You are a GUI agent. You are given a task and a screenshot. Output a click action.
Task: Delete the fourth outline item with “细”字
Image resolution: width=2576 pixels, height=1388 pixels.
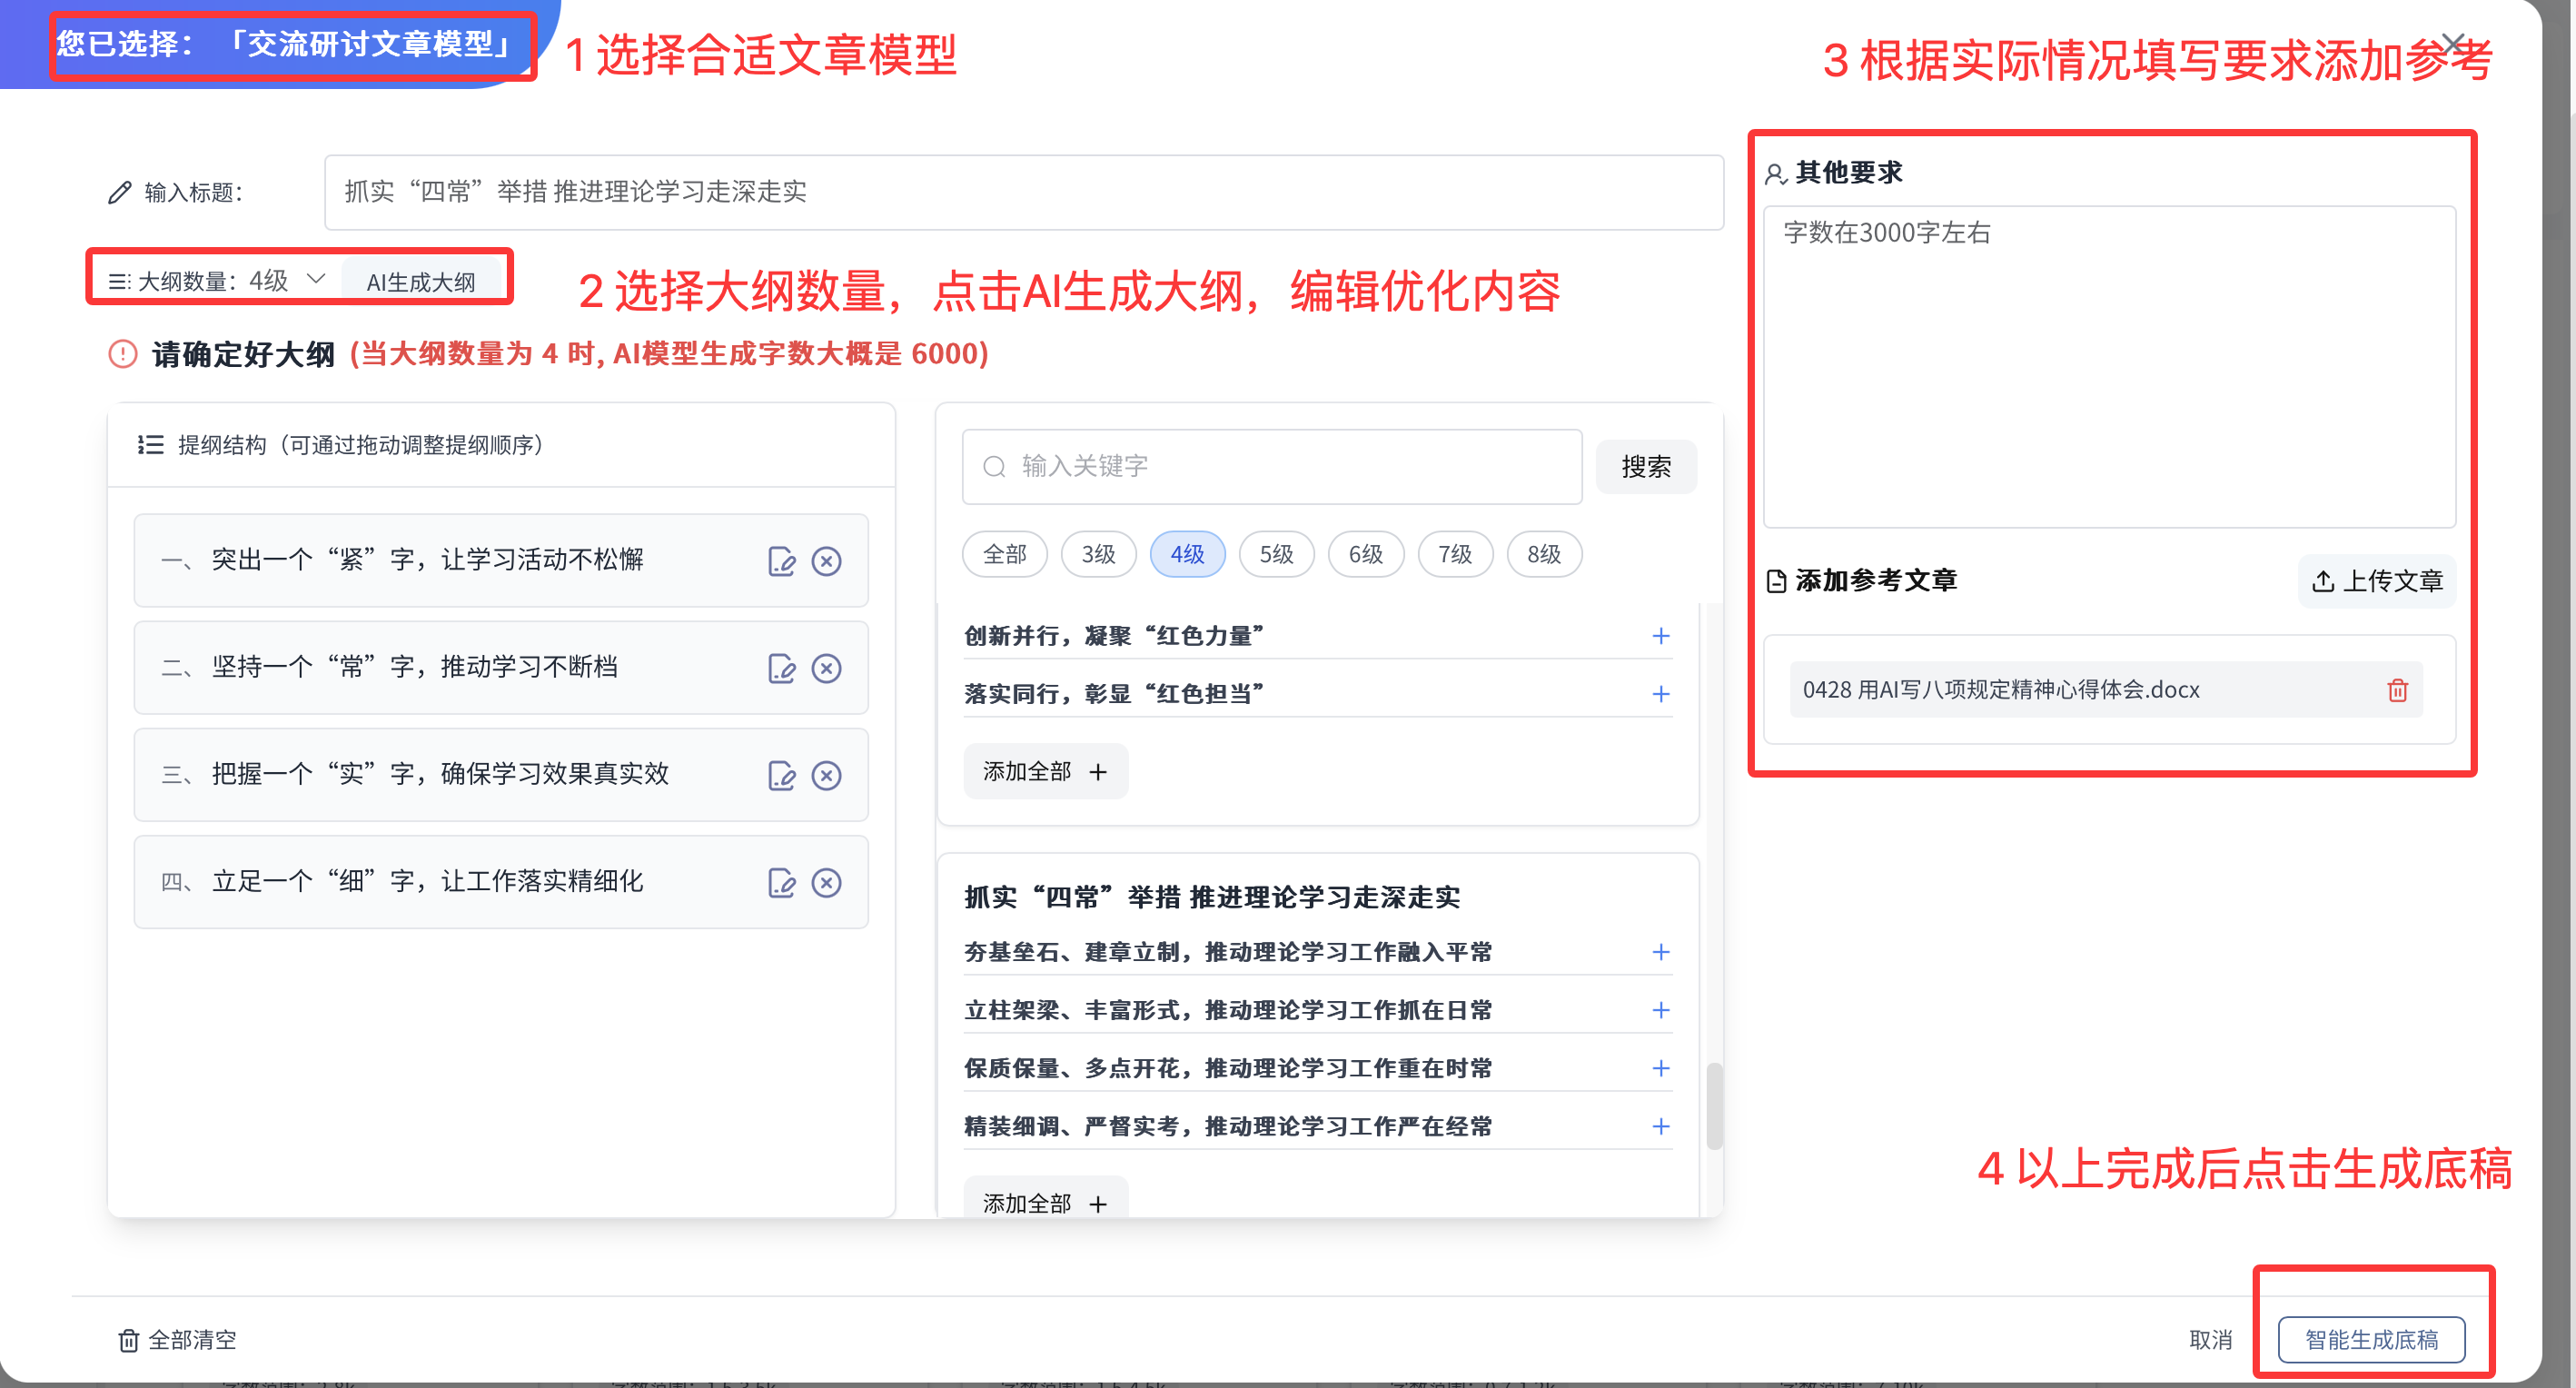click(x=826, y=883)
